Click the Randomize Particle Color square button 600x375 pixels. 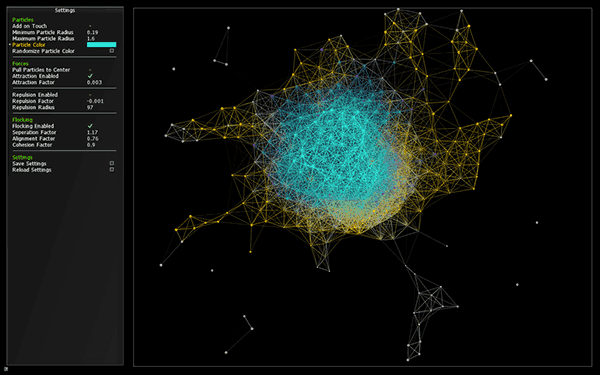point(112,51)
